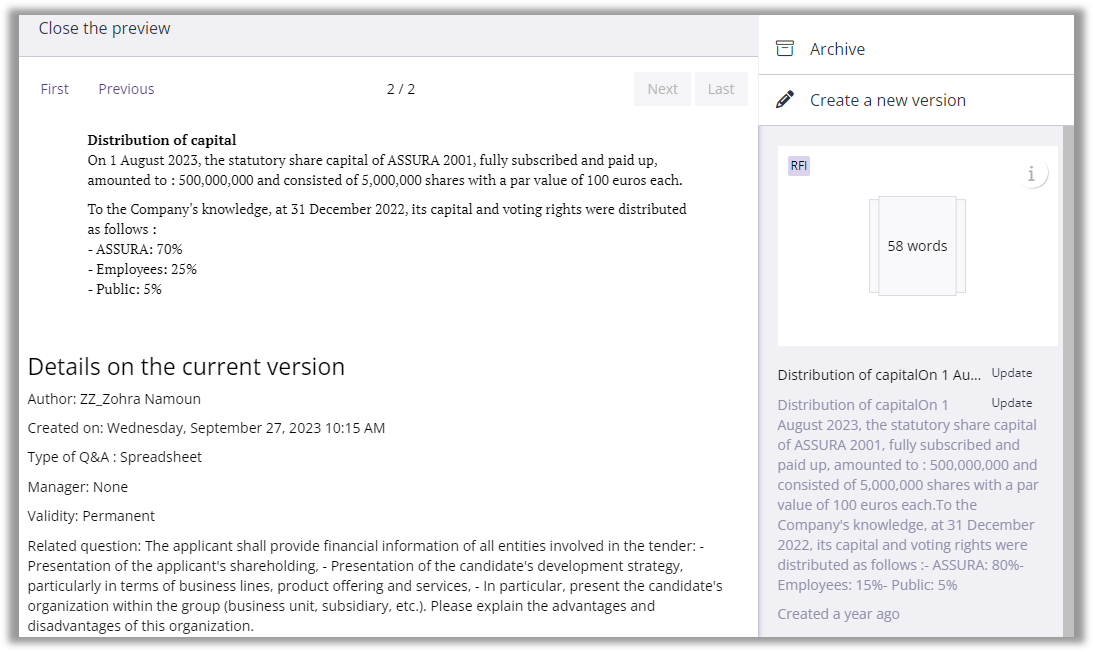Click the pencil icon for new version
This screenshot has width=1093, height=652.
(785, 100)
